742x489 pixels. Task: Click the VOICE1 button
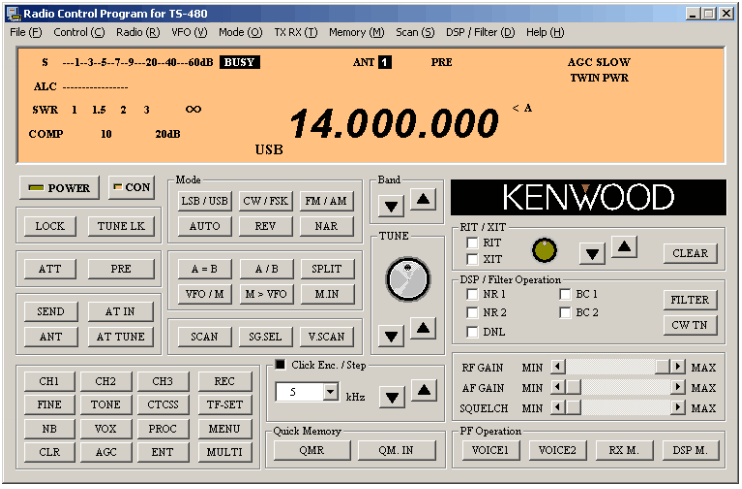pyautogui.click(x=490, y=450)
